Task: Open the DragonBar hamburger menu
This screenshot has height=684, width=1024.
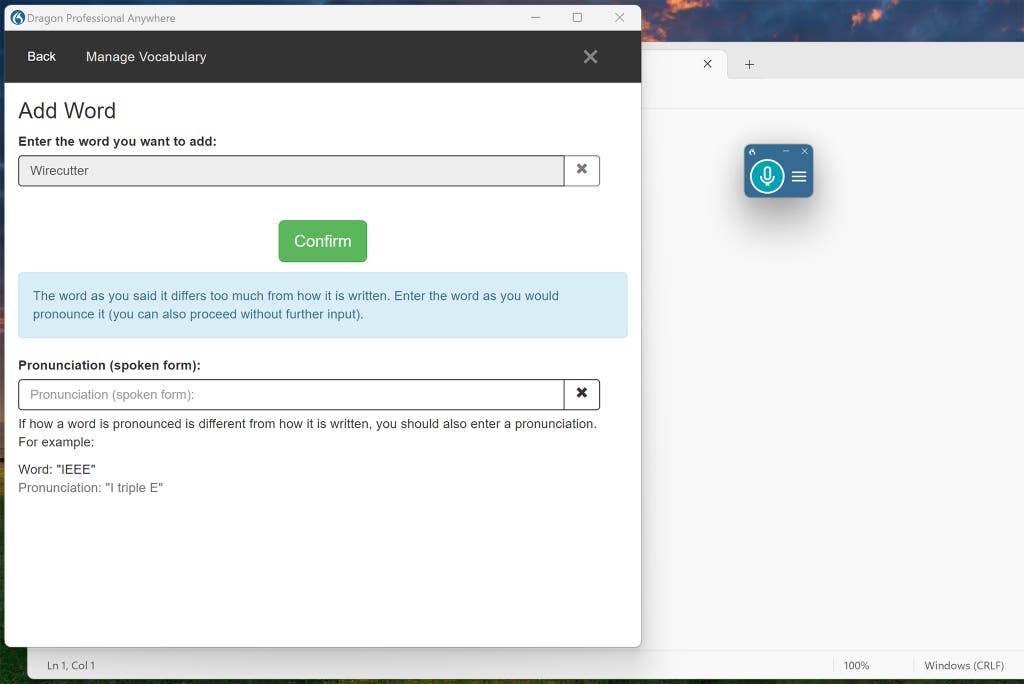Action: (798, 176)
